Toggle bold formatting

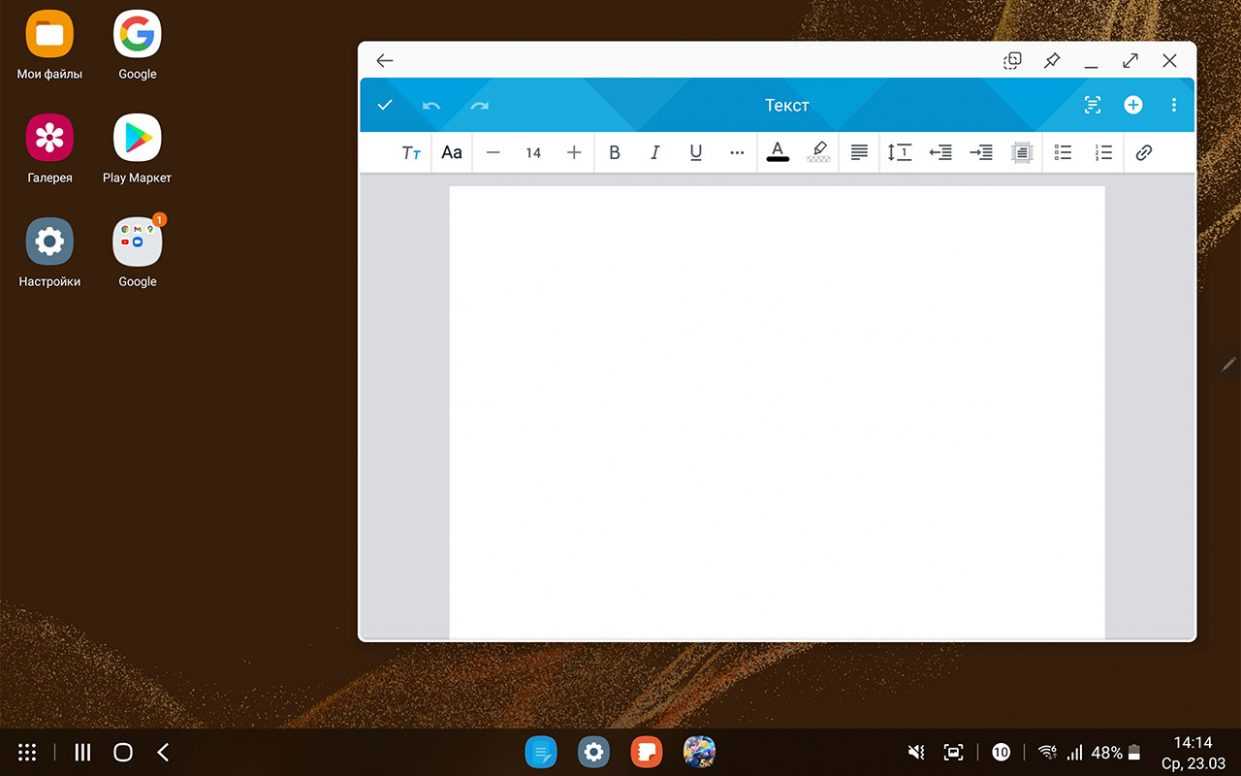pos(614,153)
